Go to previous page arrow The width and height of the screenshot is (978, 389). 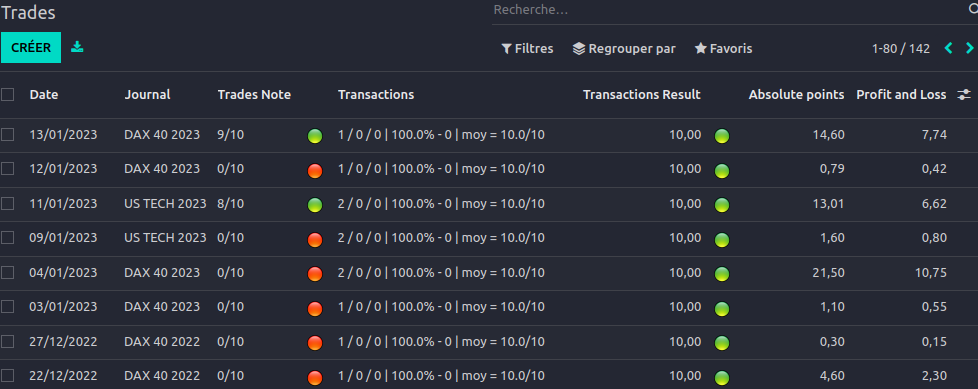click(x=949, y=49)
